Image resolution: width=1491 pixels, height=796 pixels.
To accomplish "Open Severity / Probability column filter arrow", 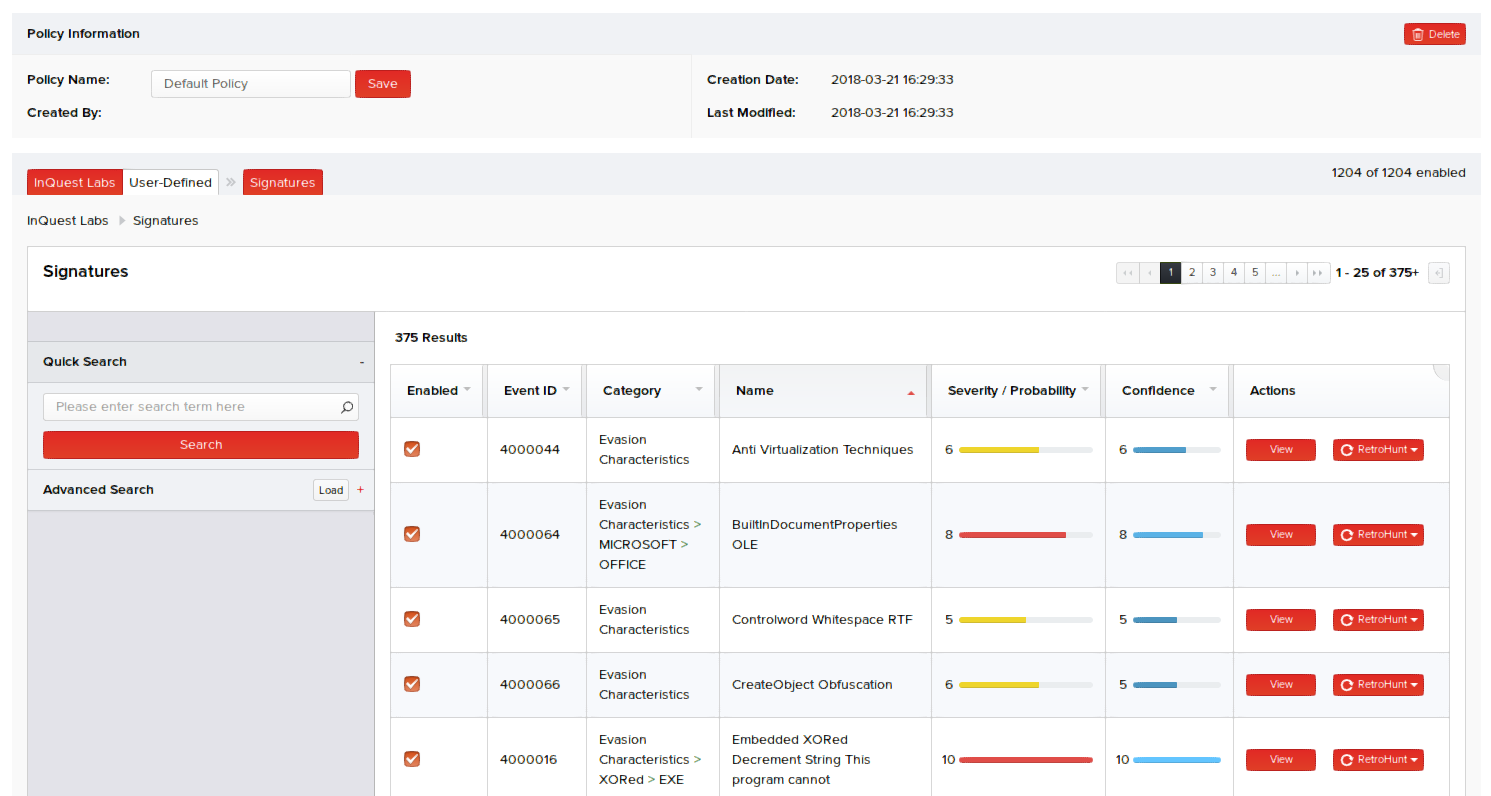I will (1085, 390).
